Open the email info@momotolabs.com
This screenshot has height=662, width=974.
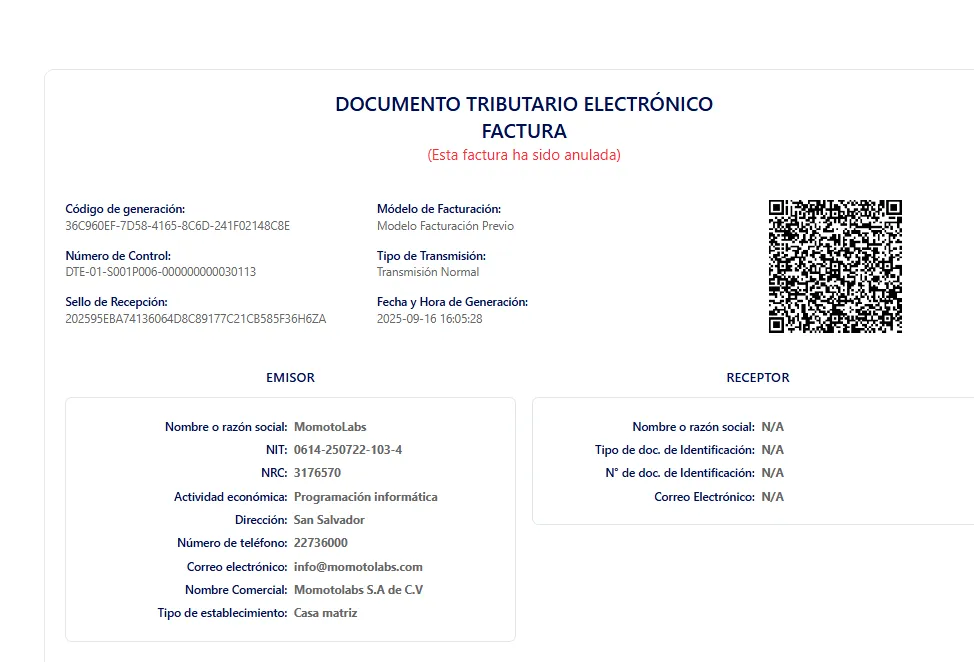pyautogui.click(x=360, y=566)
